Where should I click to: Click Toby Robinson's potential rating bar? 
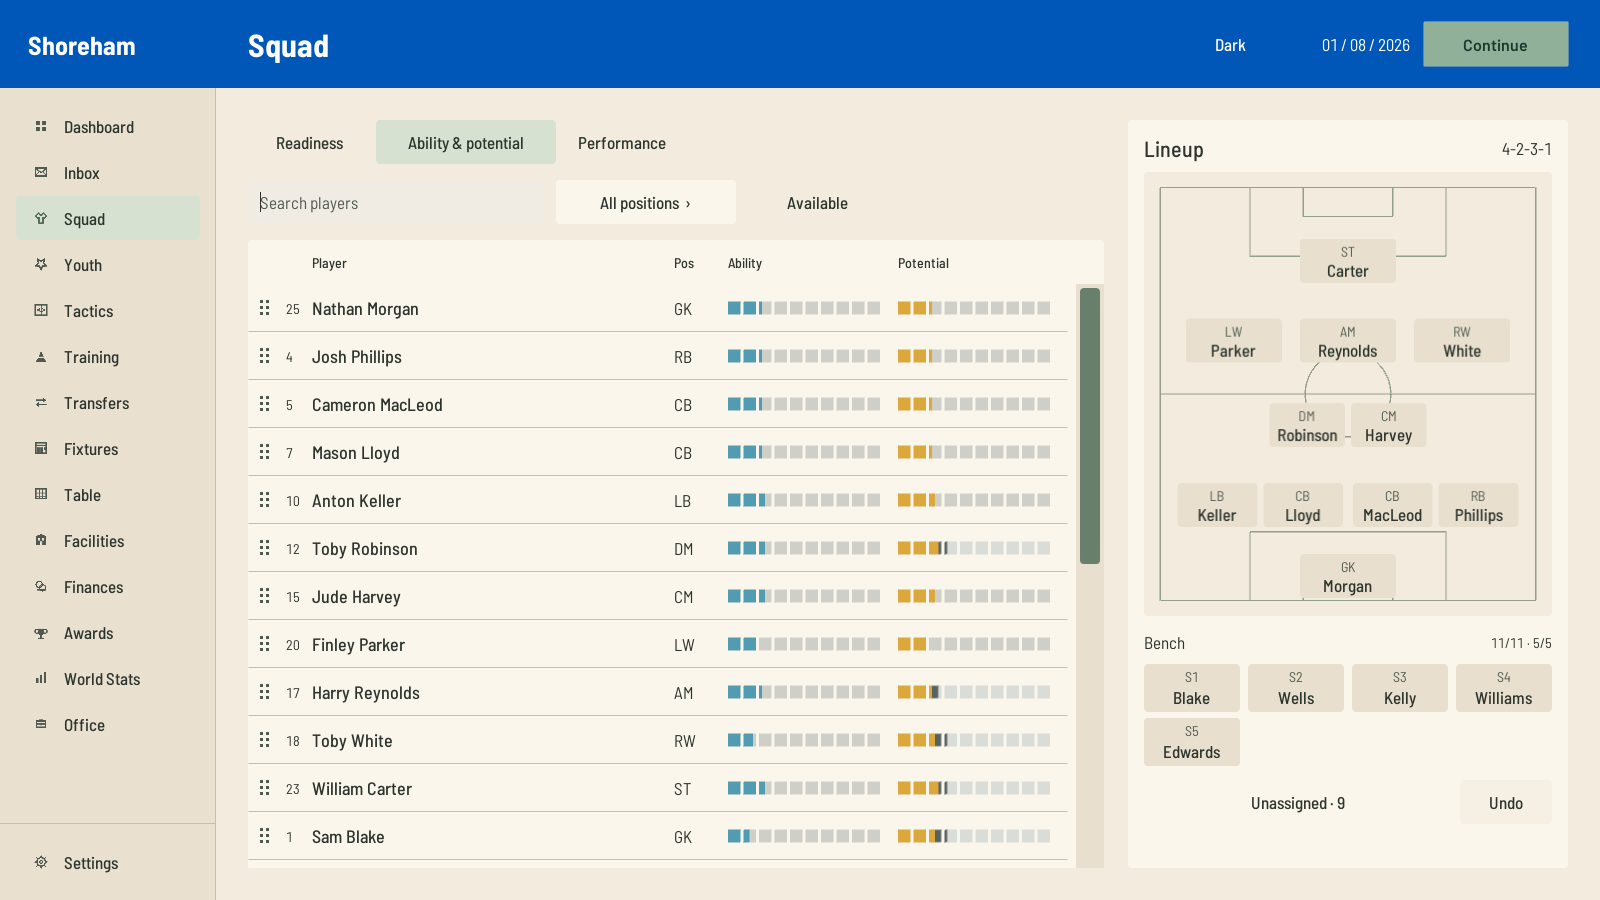point(974,548)
